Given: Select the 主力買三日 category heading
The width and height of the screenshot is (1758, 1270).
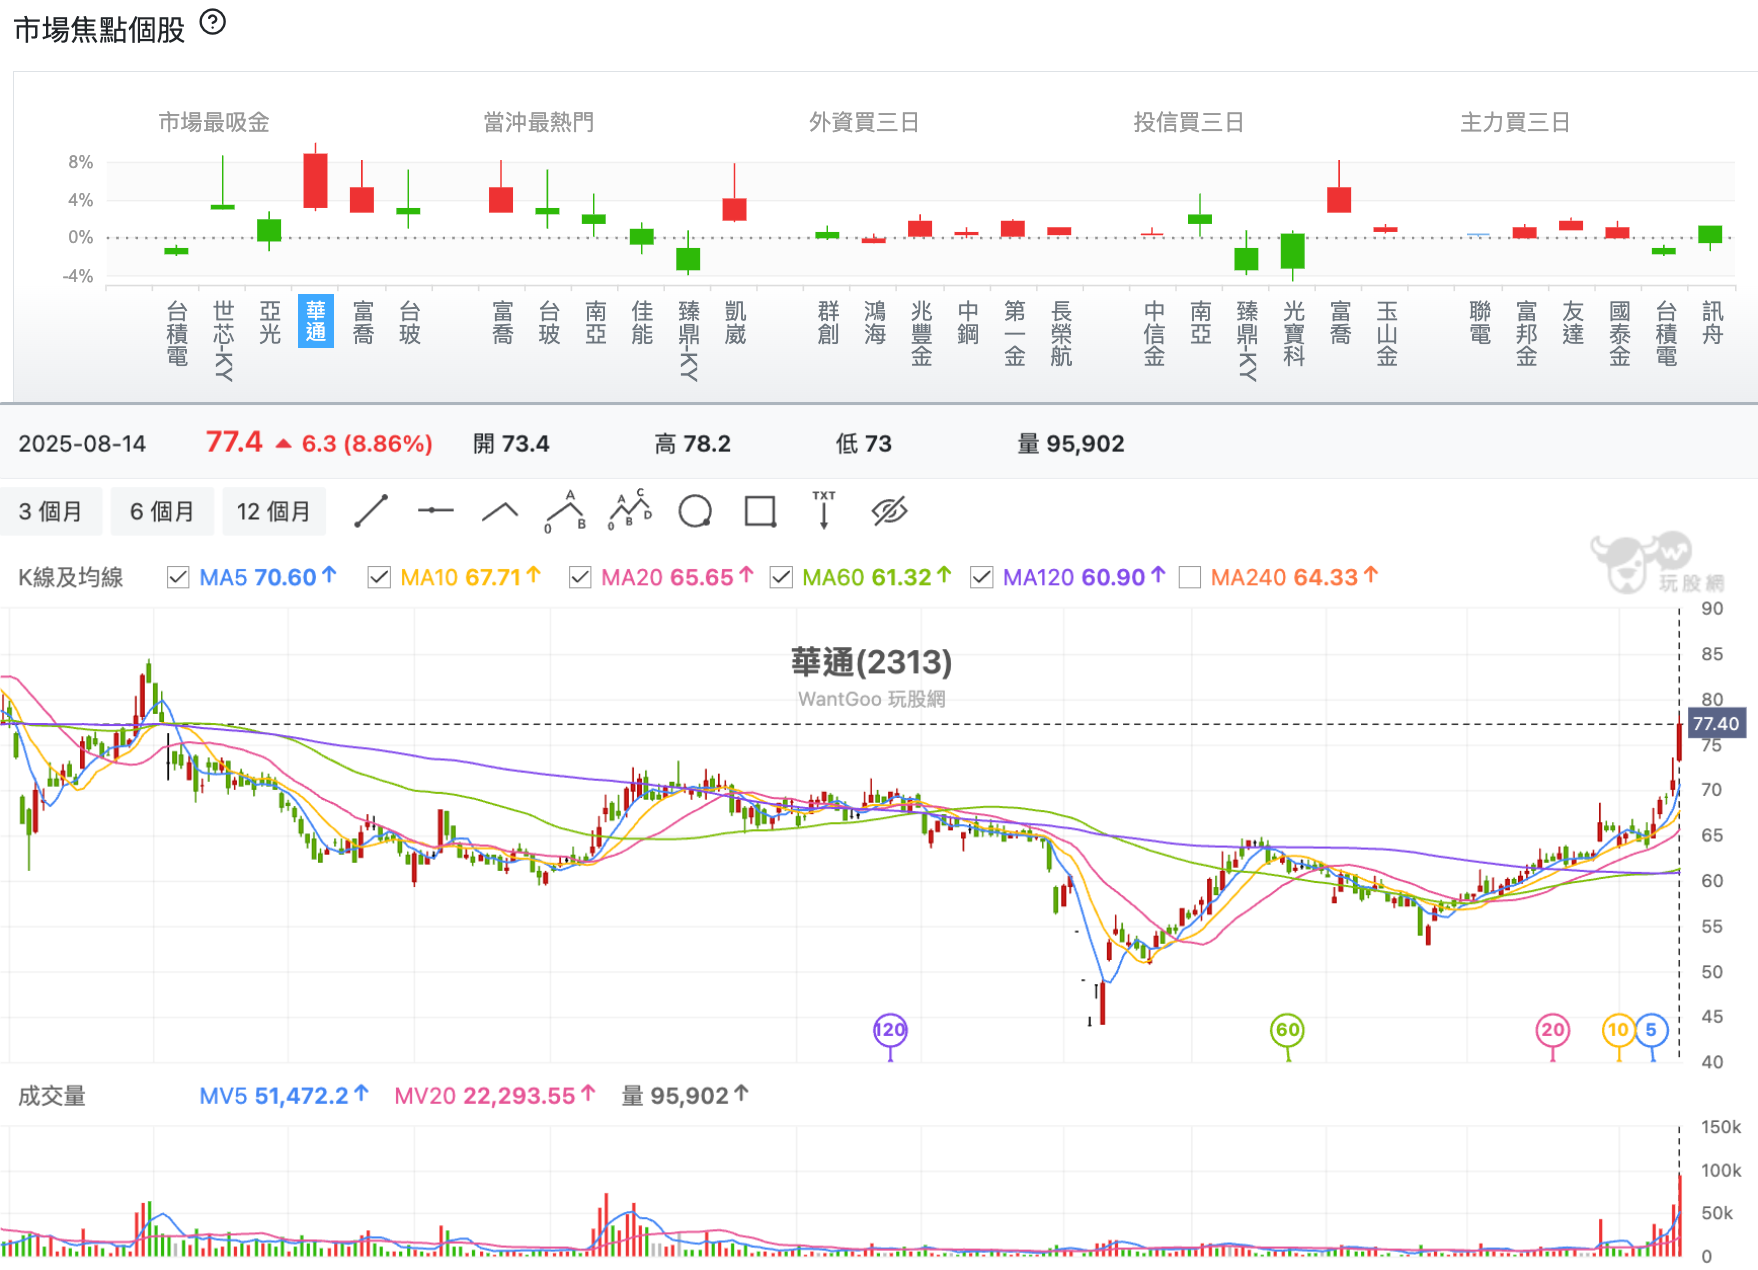Looking at the screenshot, I should [1515, 122].
